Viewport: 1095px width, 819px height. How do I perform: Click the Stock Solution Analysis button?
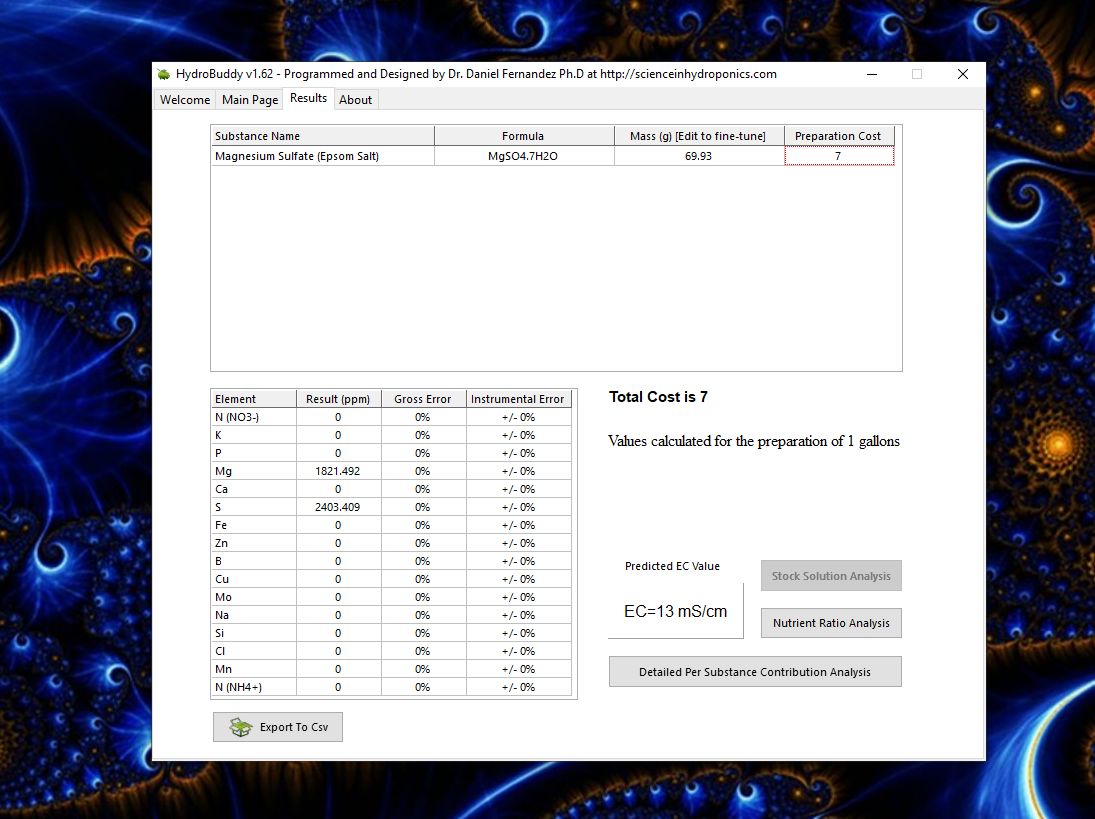831,576
